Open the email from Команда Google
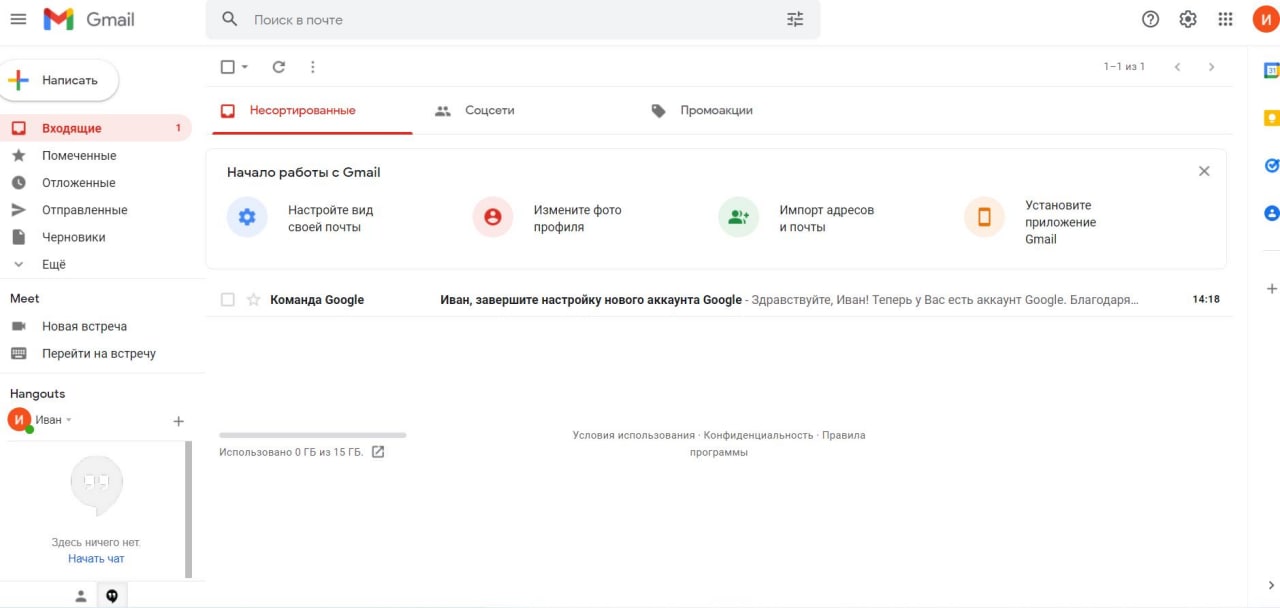This screenshot has width=1280, height=608. pos(719,300)
